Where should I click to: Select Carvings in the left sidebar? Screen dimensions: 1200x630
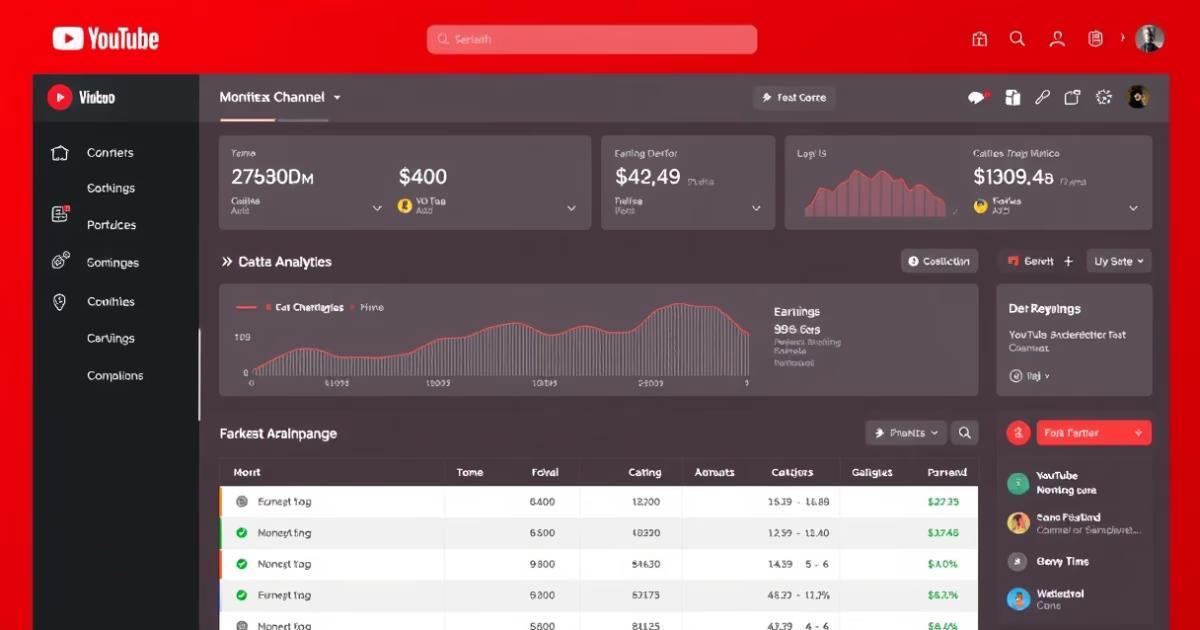click(110, 338)
